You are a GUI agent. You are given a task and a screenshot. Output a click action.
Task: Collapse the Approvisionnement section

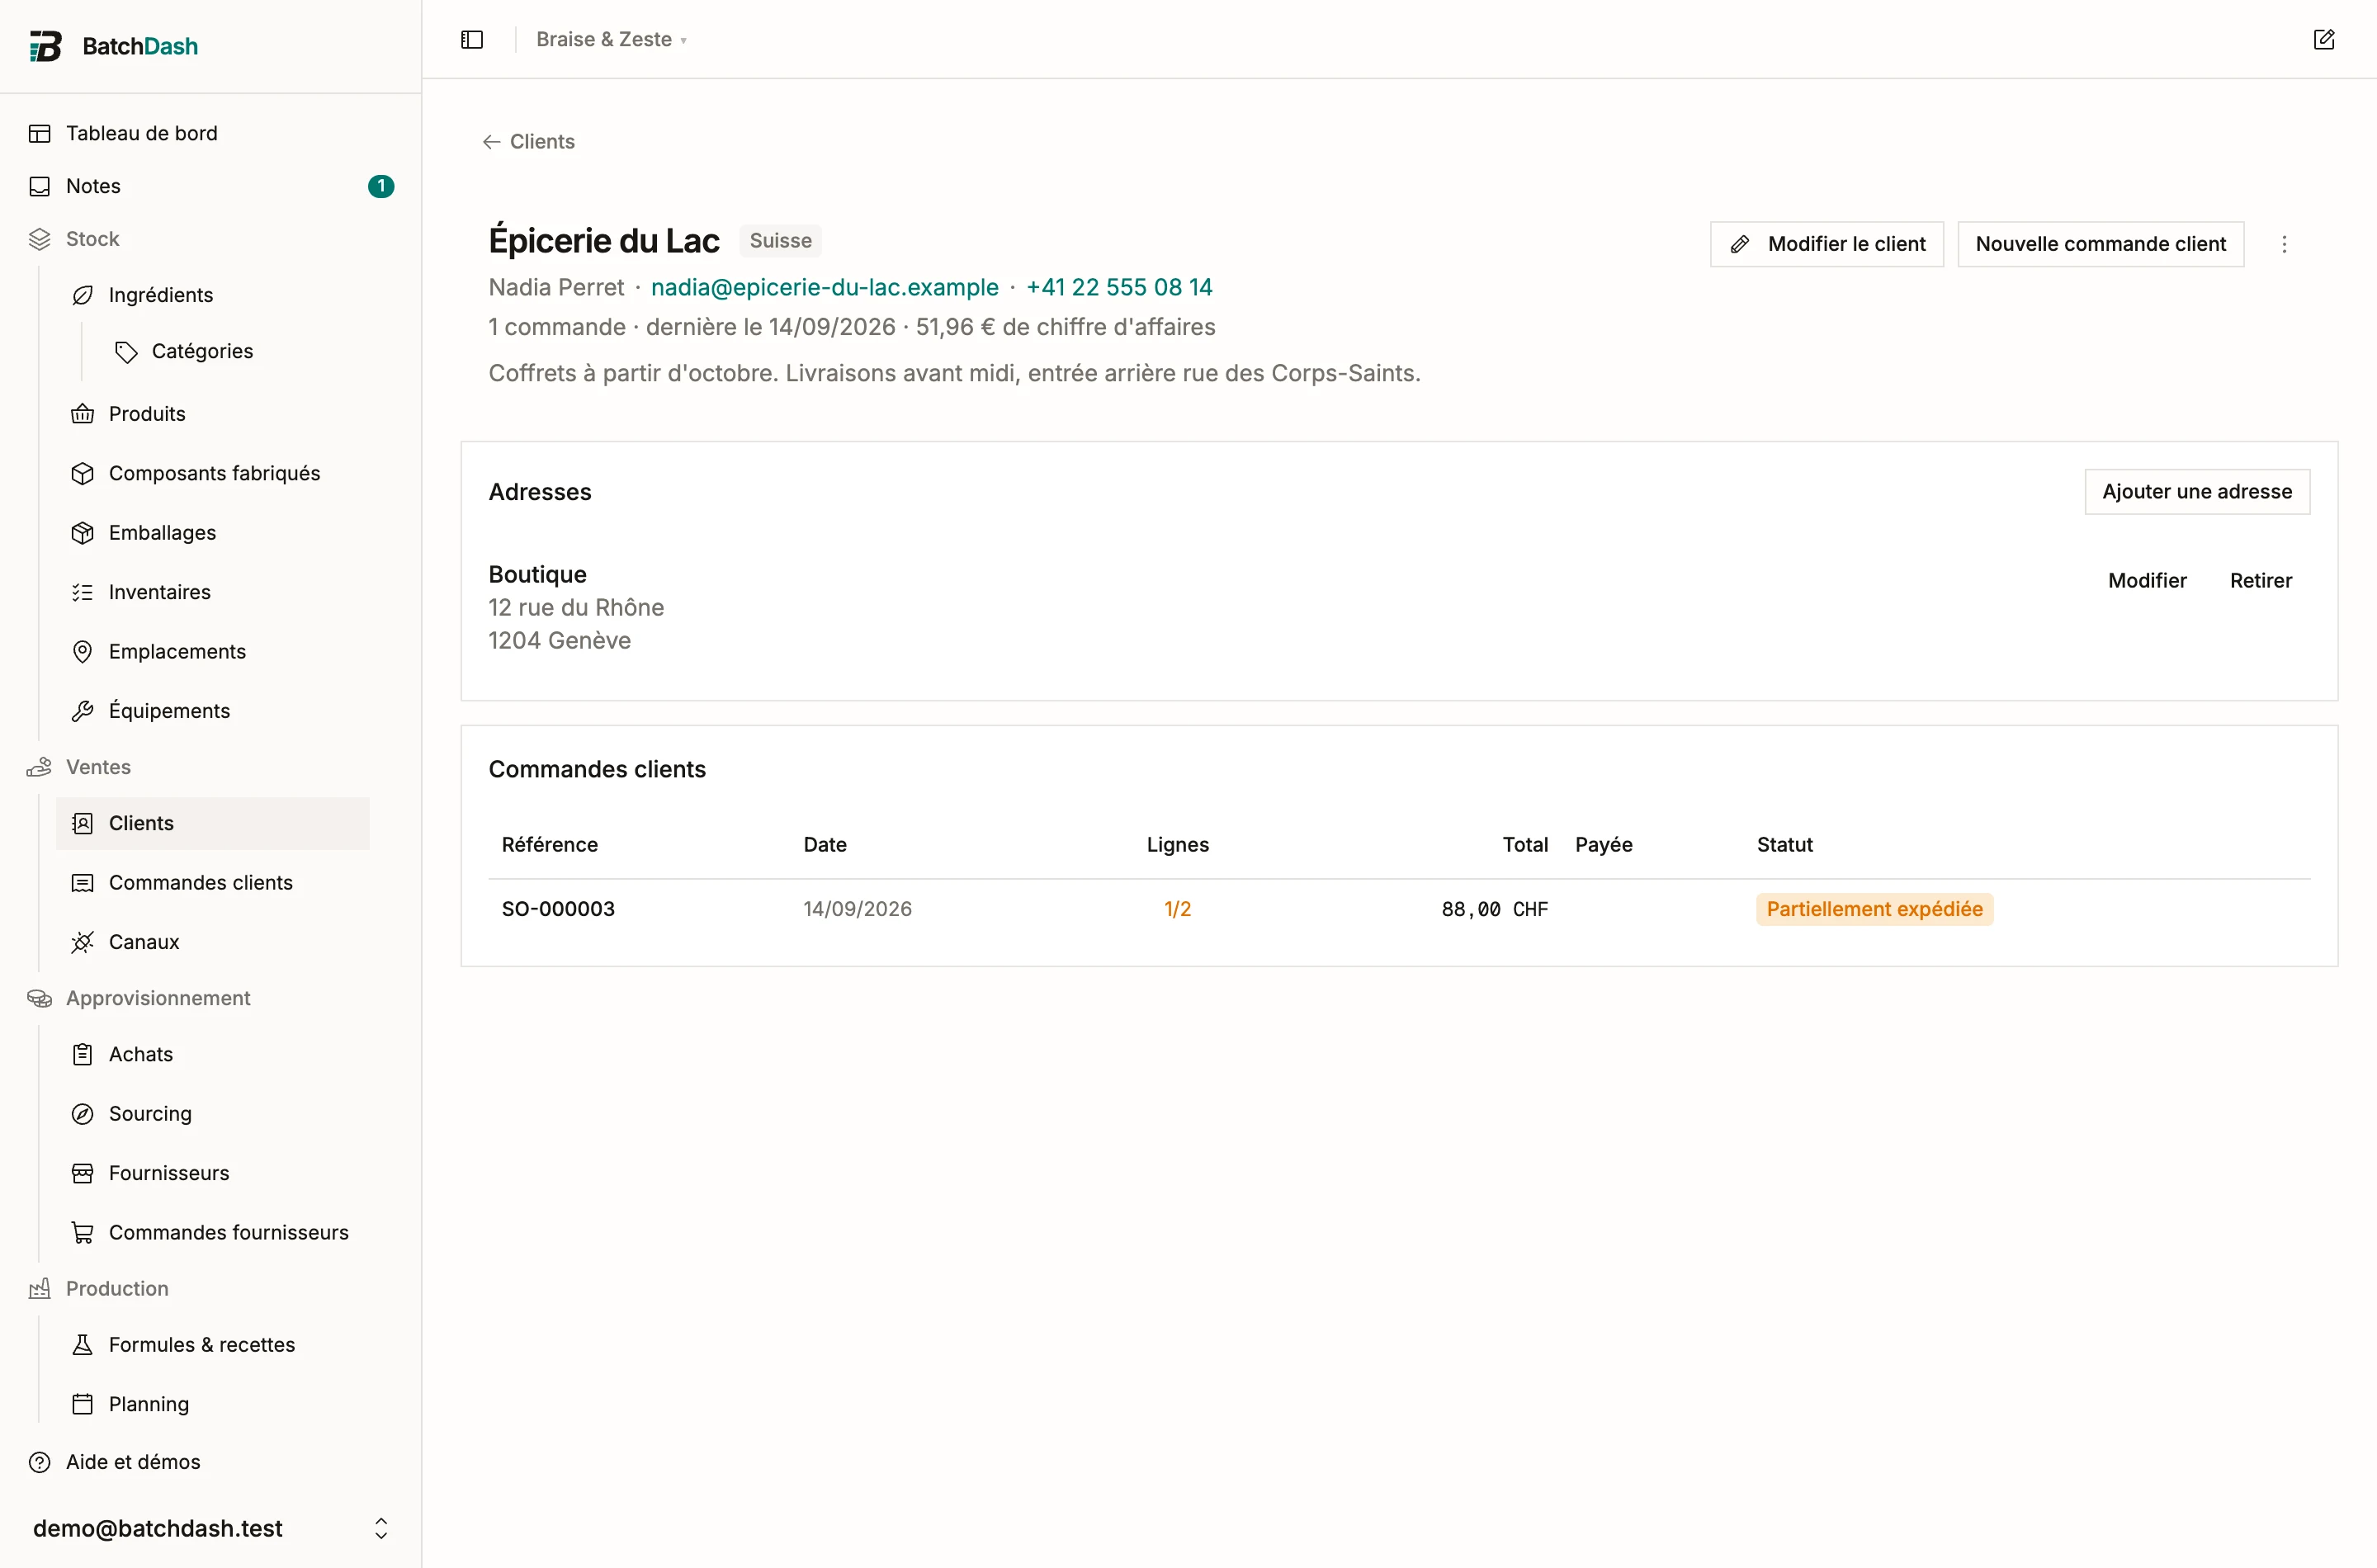158,998
